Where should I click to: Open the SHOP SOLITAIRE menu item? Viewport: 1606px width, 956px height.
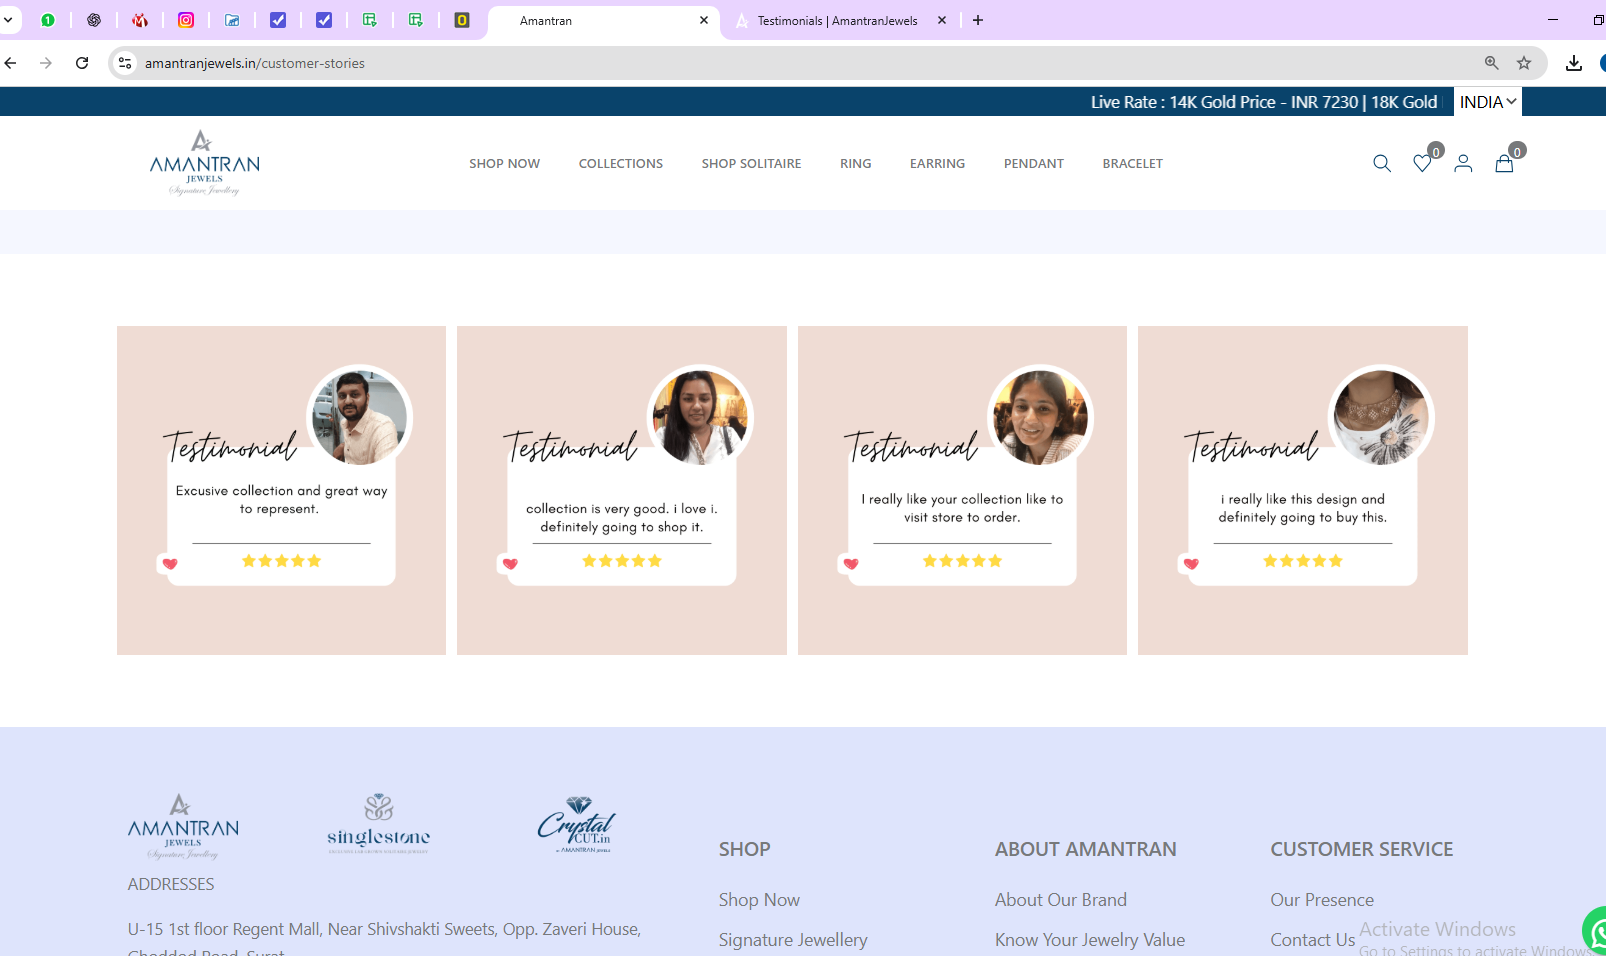coord(751,164)
